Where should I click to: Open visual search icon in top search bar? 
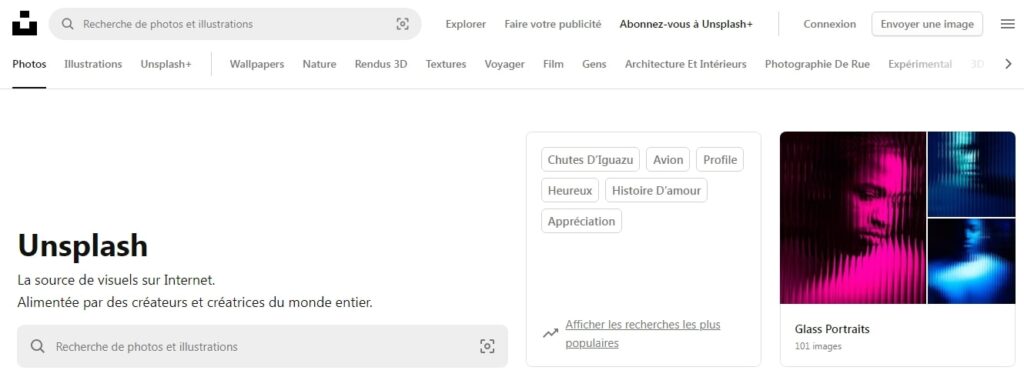[x=402, y=24]
